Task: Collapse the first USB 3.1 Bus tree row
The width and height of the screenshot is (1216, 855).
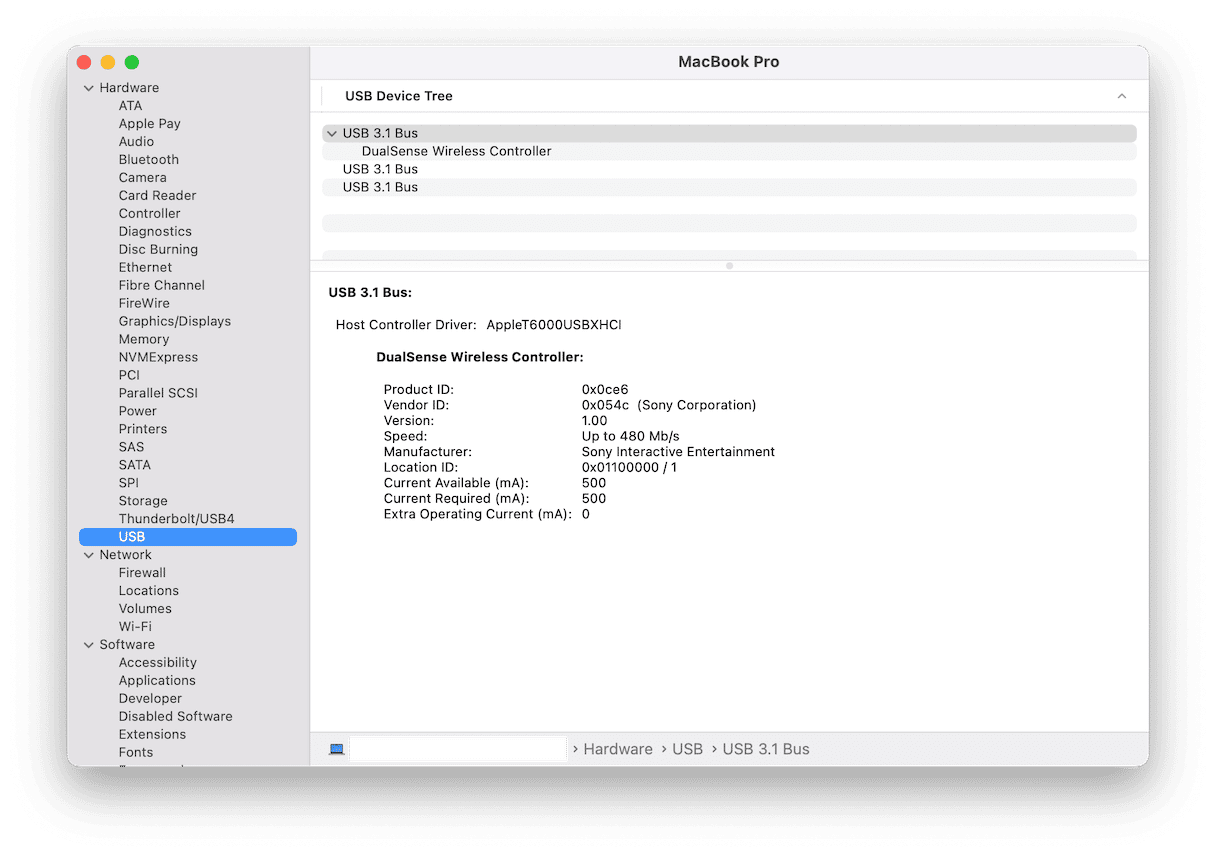Action: 332,133
